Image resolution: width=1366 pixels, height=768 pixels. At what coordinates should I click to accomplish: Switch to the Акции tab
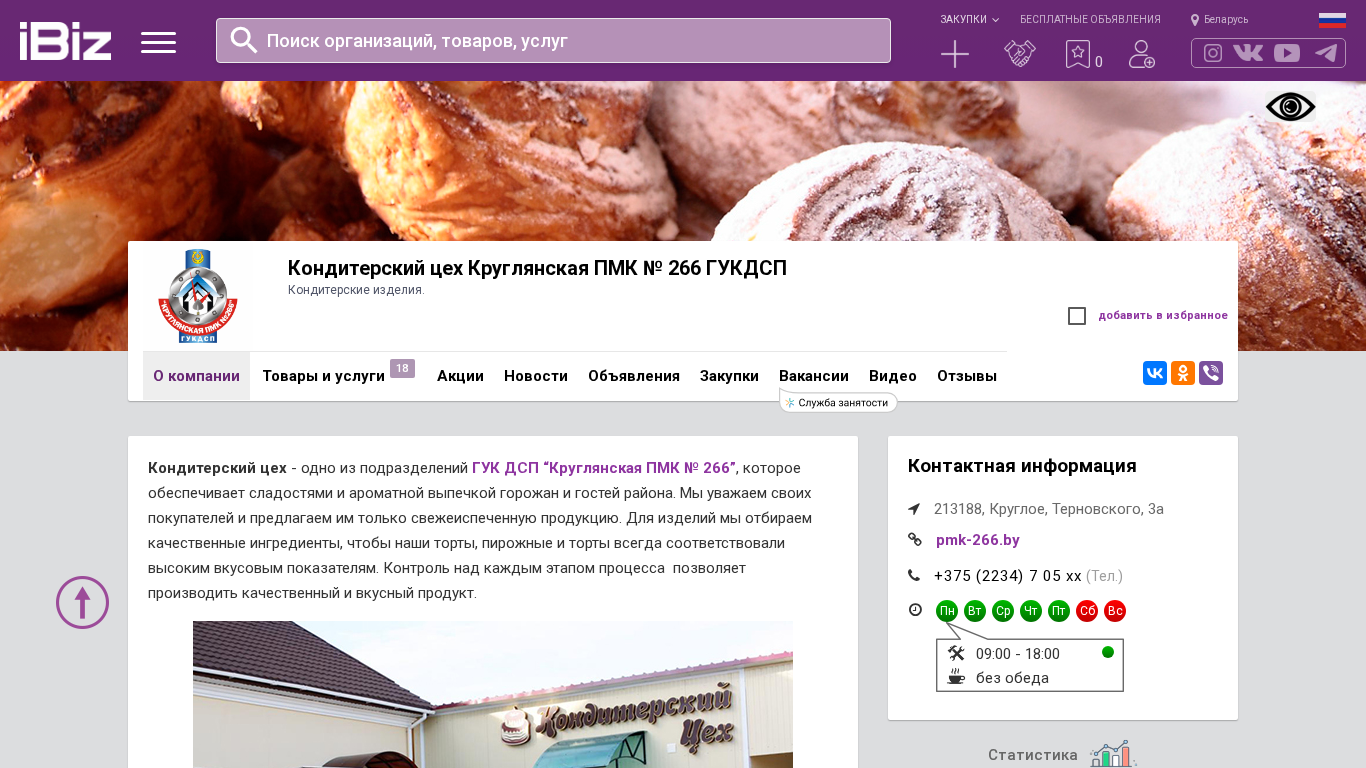pyautogui.click(x=460, y=376)
